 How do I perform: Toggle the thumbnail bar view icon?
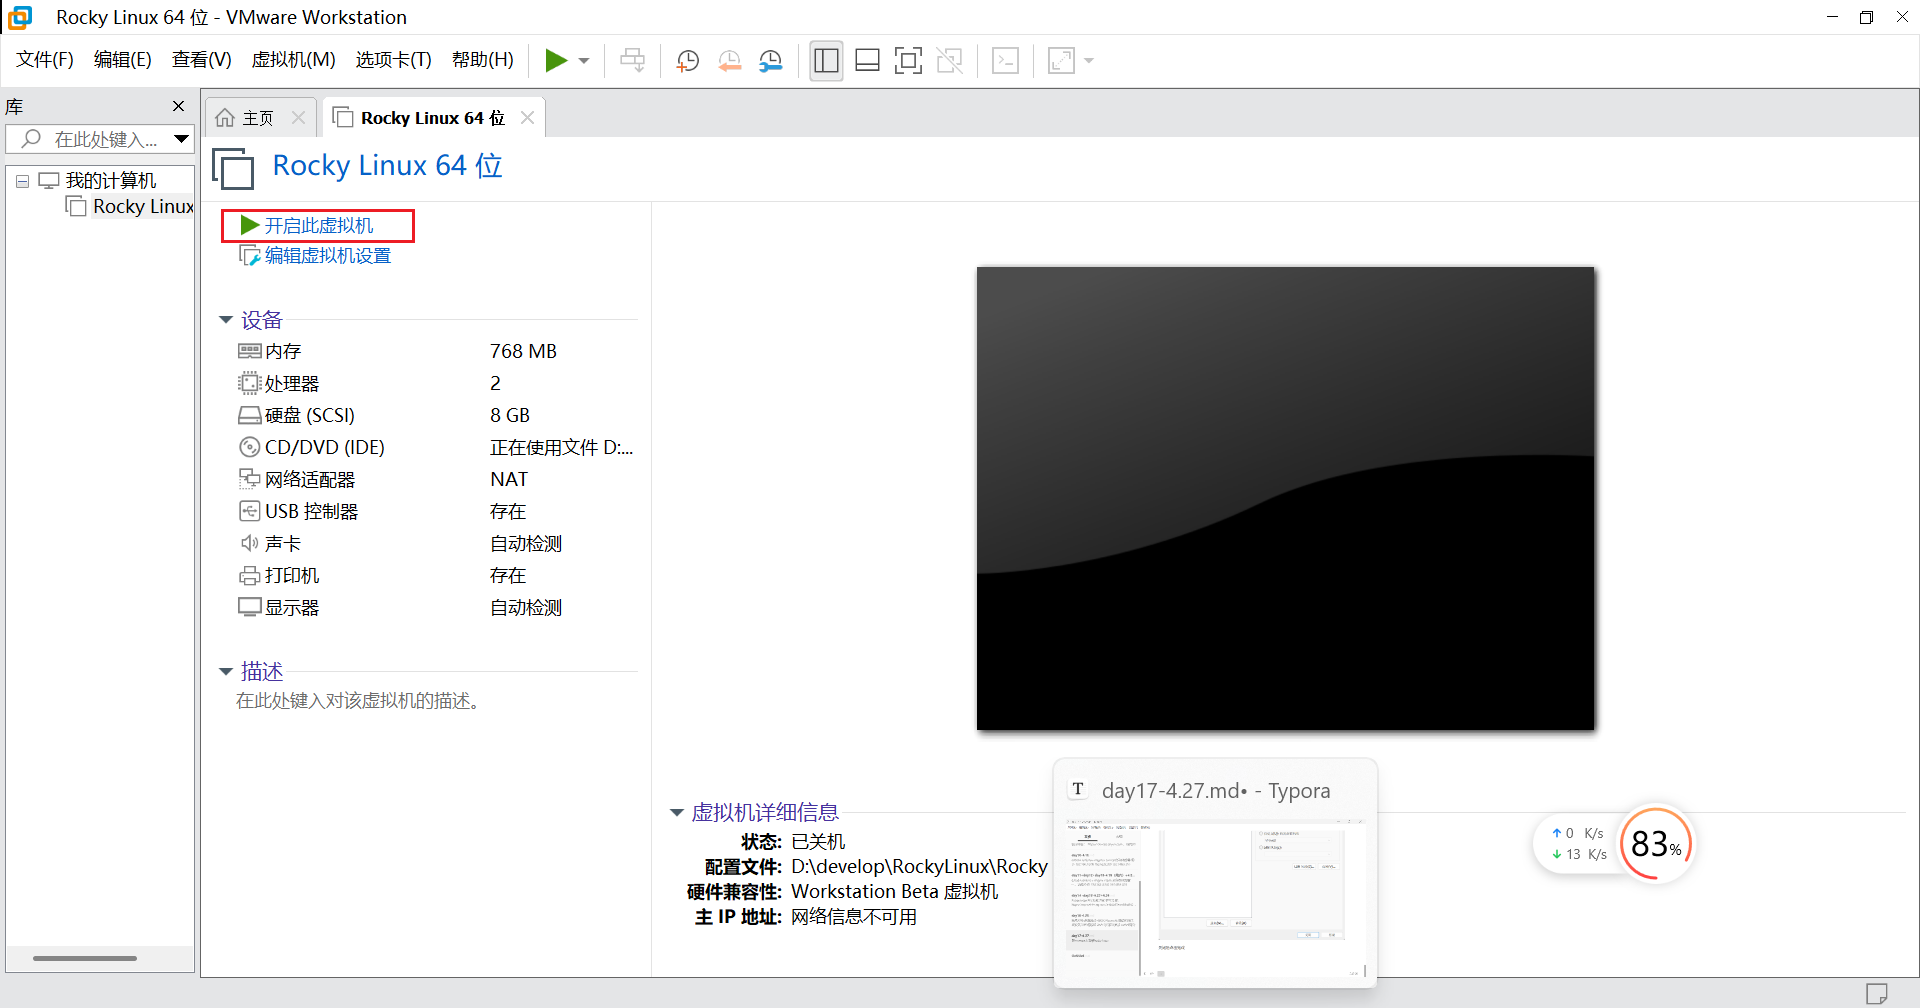pos(867,61)
